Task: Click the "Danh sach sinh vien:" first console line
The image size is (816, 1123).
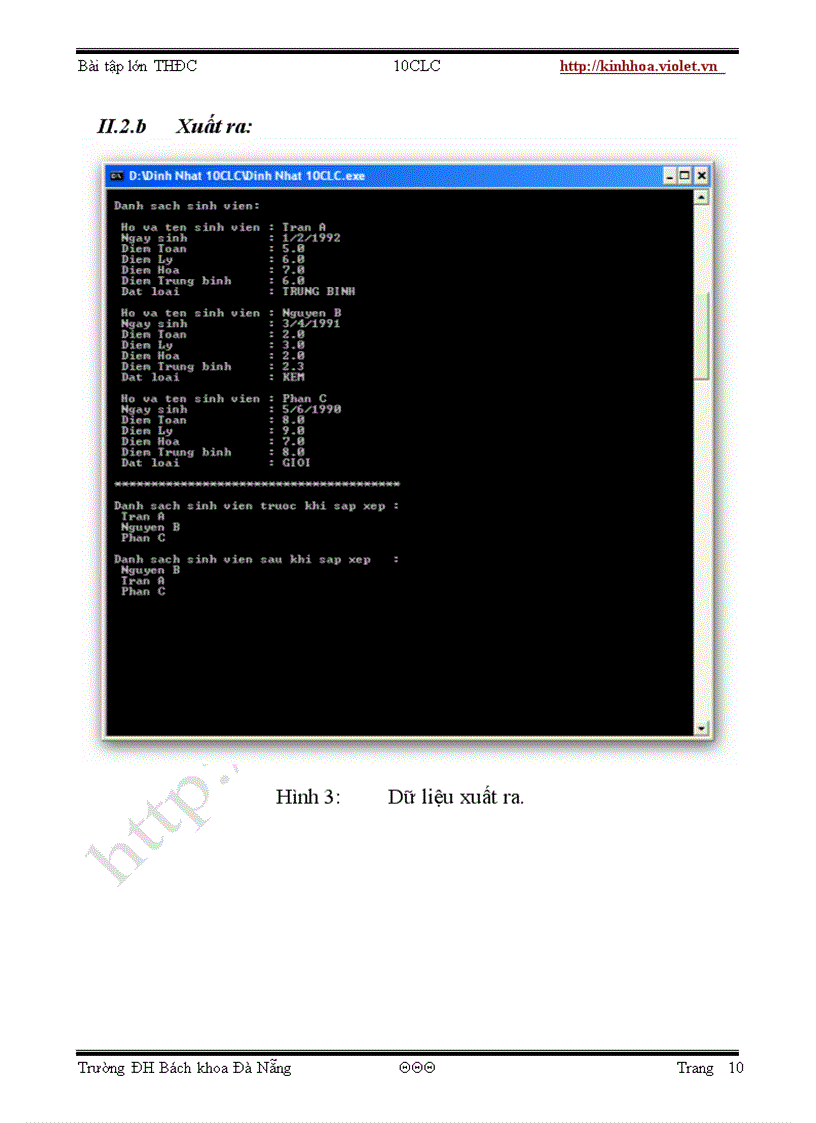Action: 187,205
